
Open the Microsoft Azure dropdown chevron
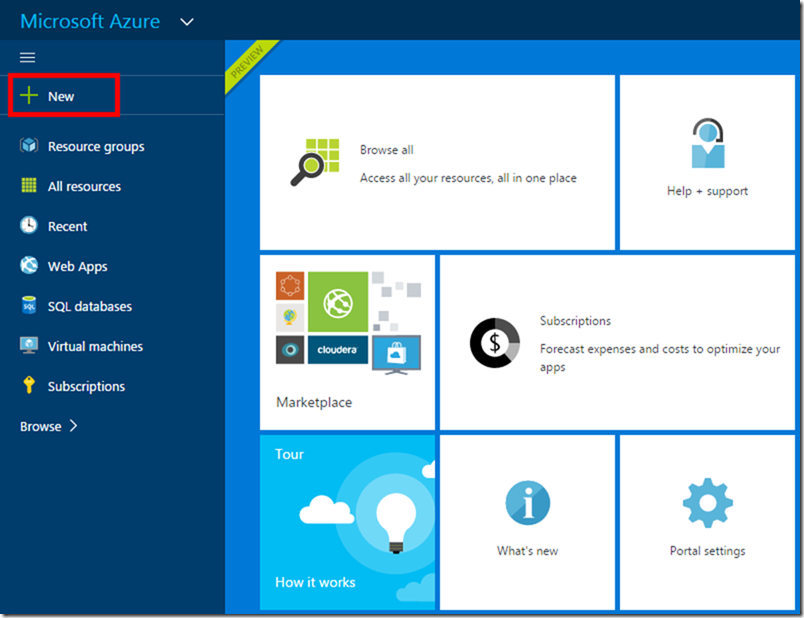point(187,22)
